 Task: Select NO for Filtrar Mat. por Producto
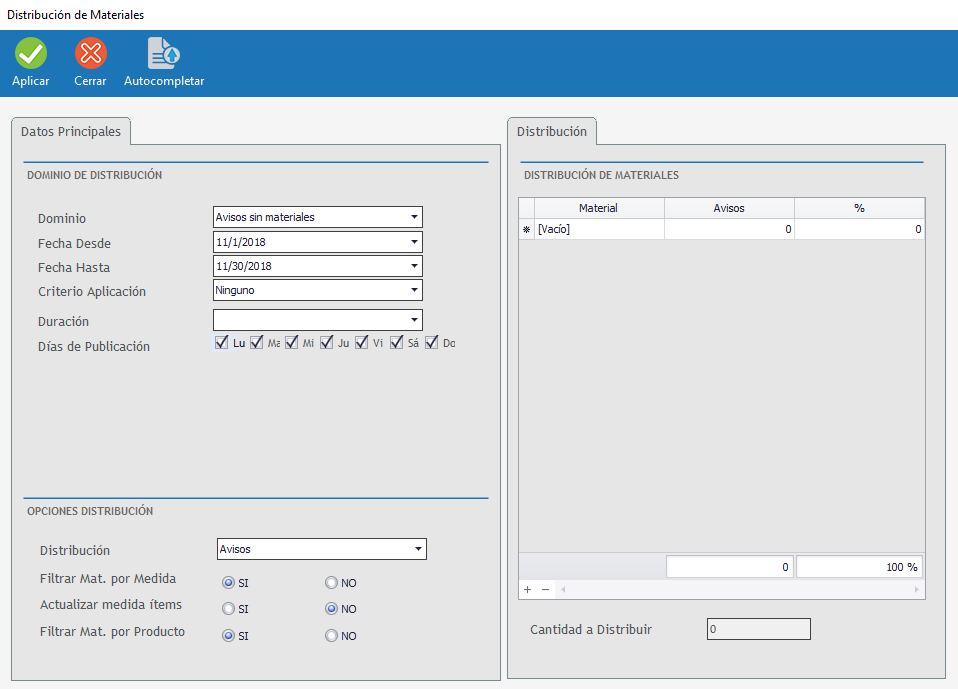[x=332, y=636]
